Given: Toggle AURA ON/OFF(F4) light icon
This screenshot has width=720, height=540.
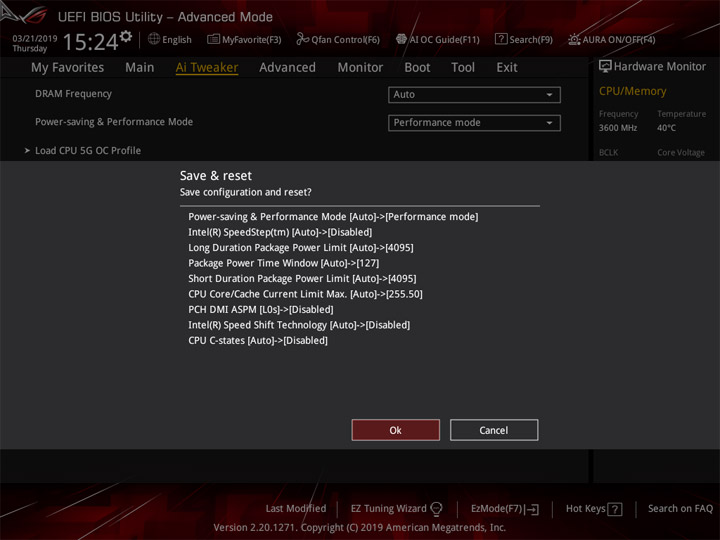Looking at the screenshot, I should [x=574, y=39].
